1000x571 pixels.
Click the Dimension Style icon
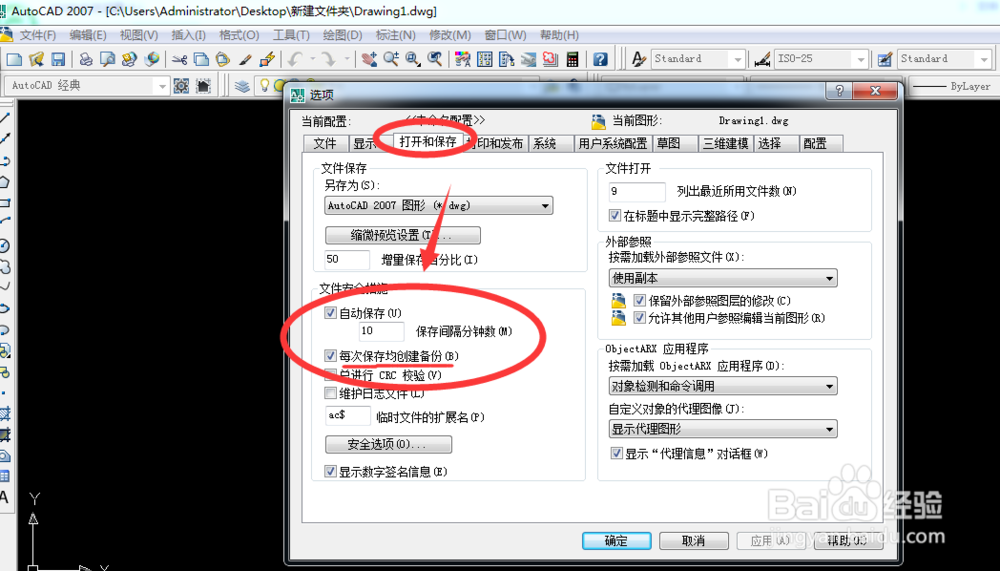[x=761, y=59]
